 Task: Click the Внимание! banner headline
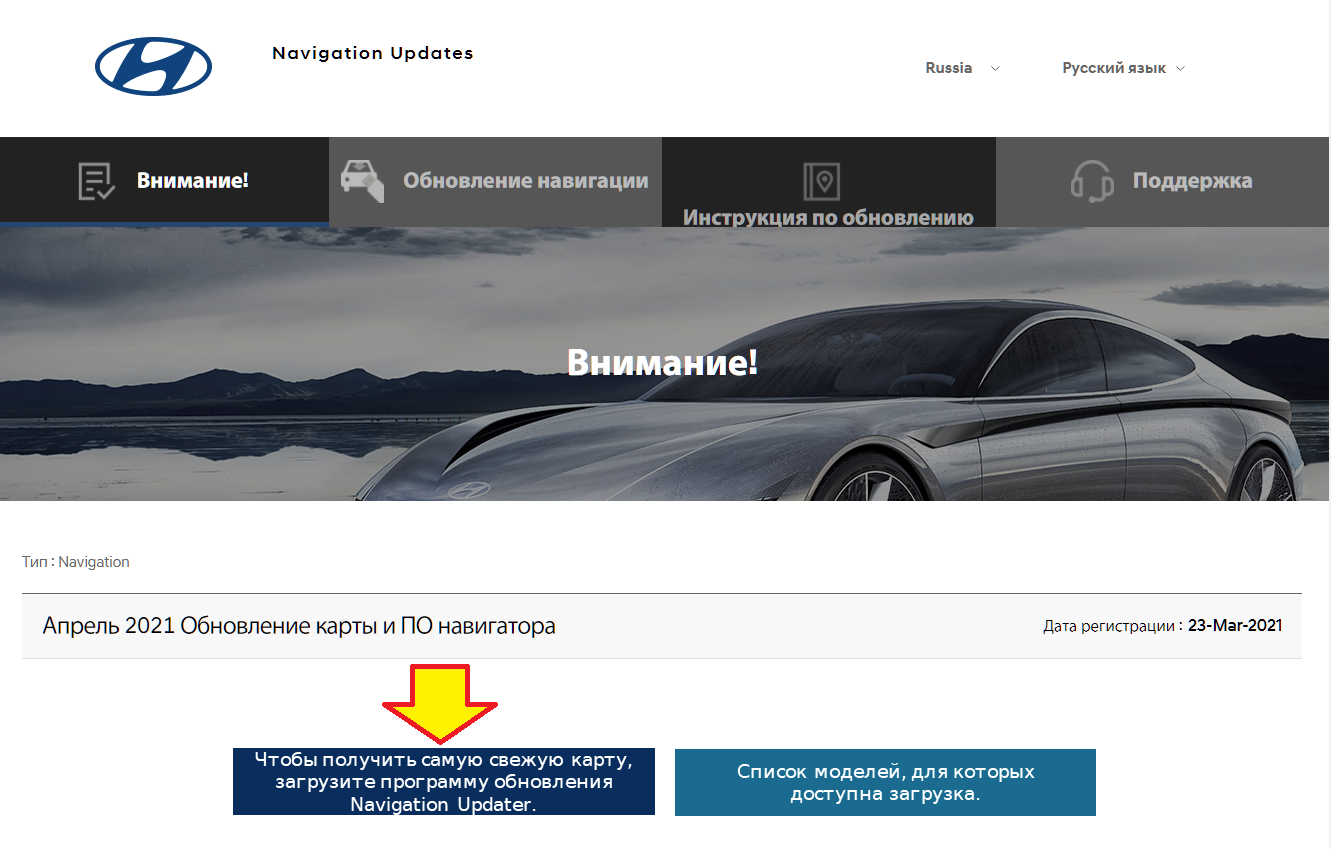point(662,362)
